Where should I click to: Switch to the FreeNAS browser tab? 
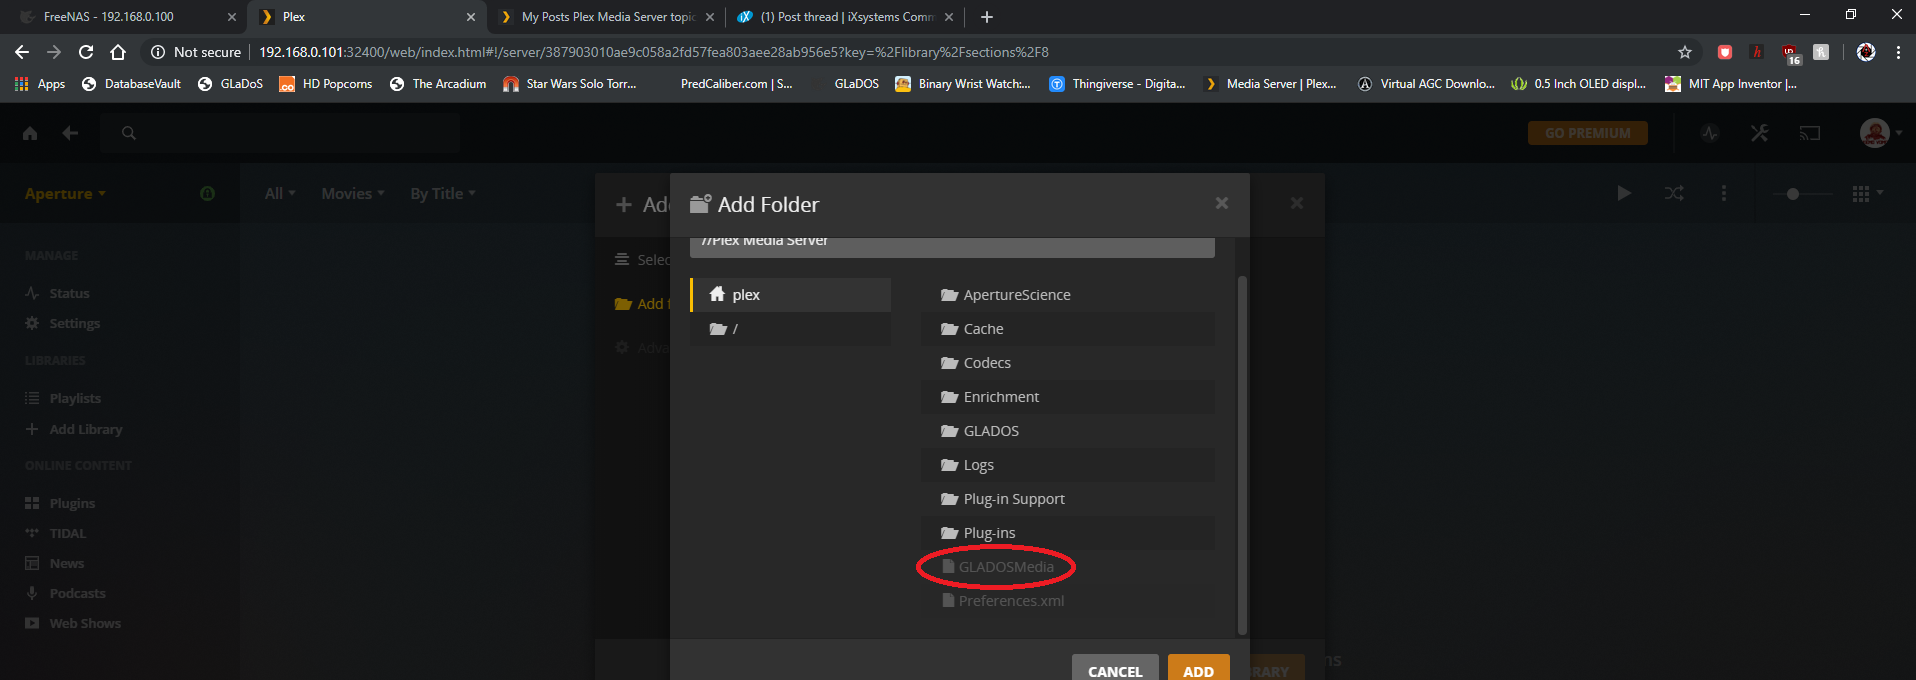125,17
